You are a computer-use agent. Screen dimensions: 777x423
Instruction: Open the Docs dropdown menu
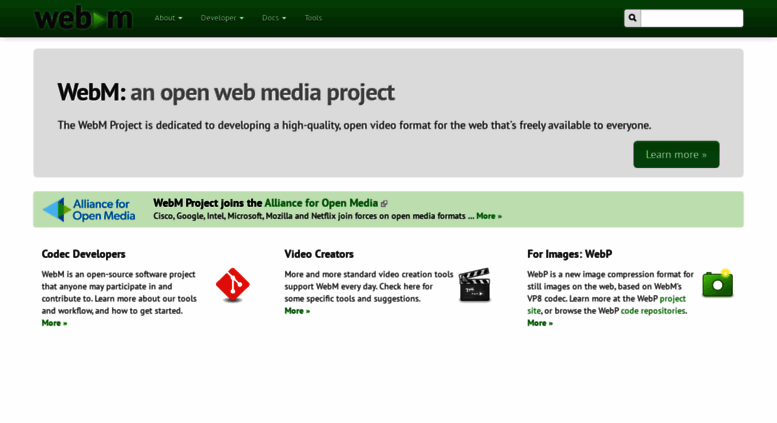click(274, 18)
